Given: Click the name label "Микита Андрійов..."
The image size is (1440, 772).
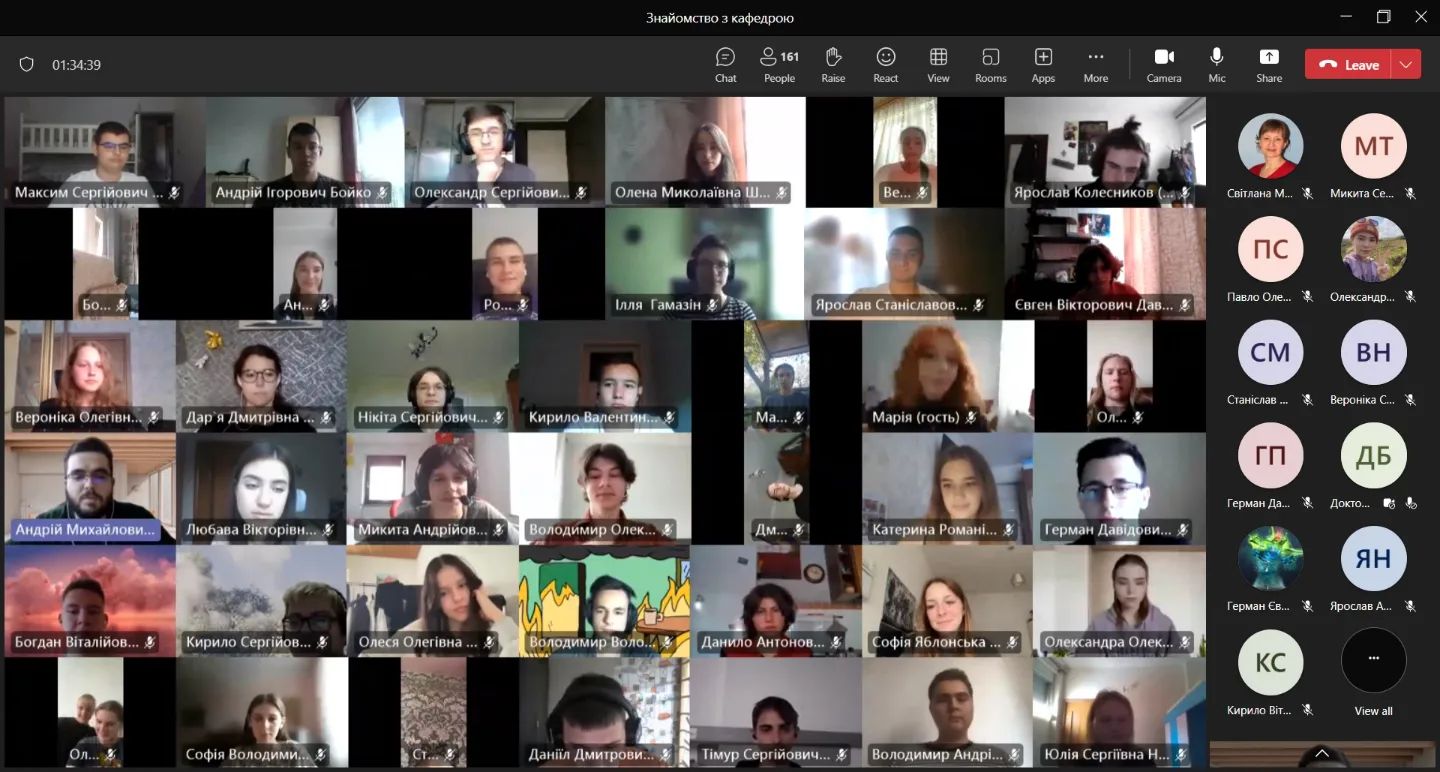Looking at the screenshot, I should click(x=423, y=530).
